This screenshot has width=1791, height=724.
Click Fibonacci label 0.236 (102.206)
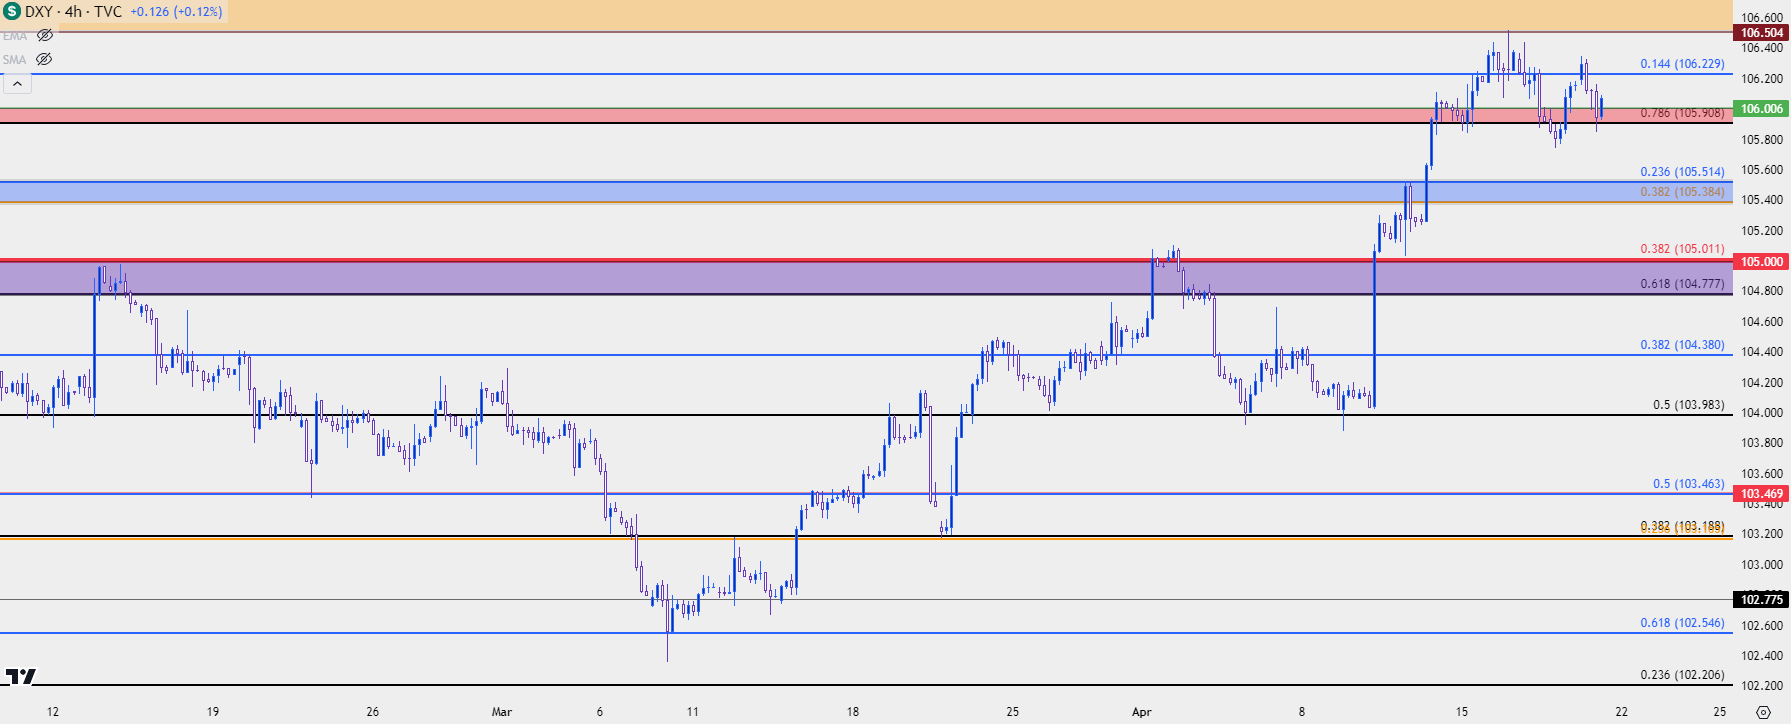click(x=1682, y=675)
